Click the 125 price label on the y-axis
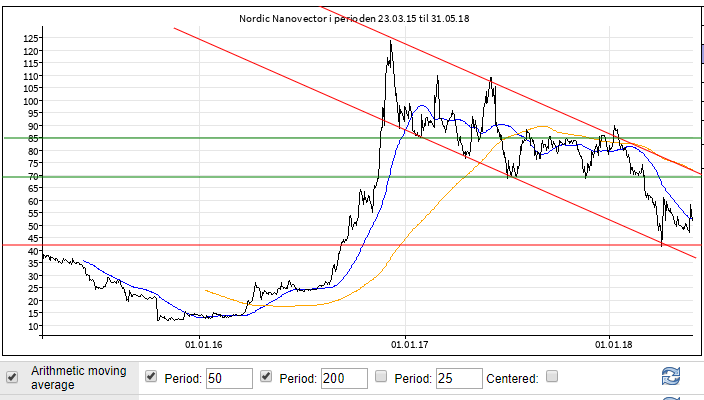This screenshot has height=400, width=704. point(31,39)
